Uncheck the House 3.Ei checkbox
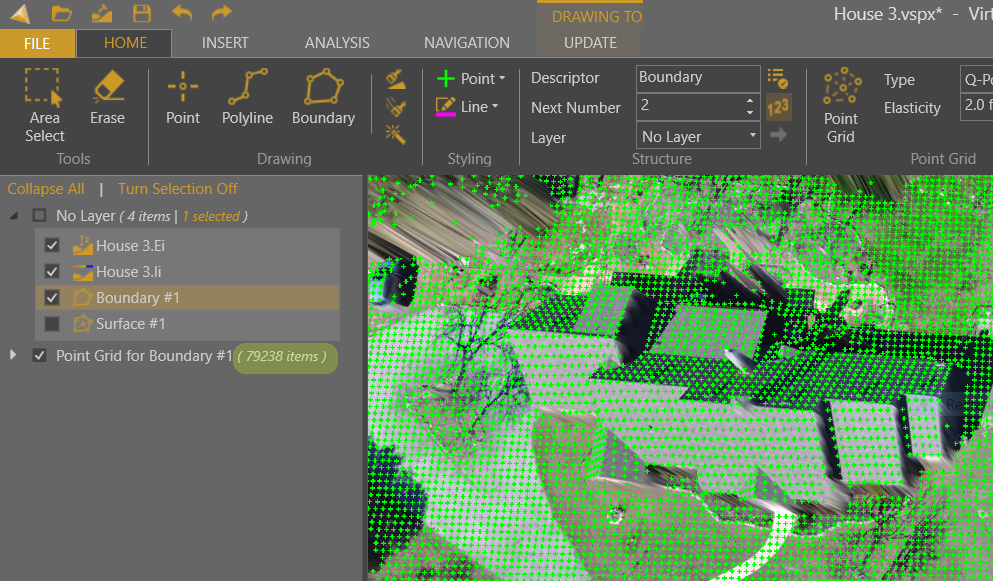Image resolution: width=993 pixels, height=581 pixels. click(52, 245)
